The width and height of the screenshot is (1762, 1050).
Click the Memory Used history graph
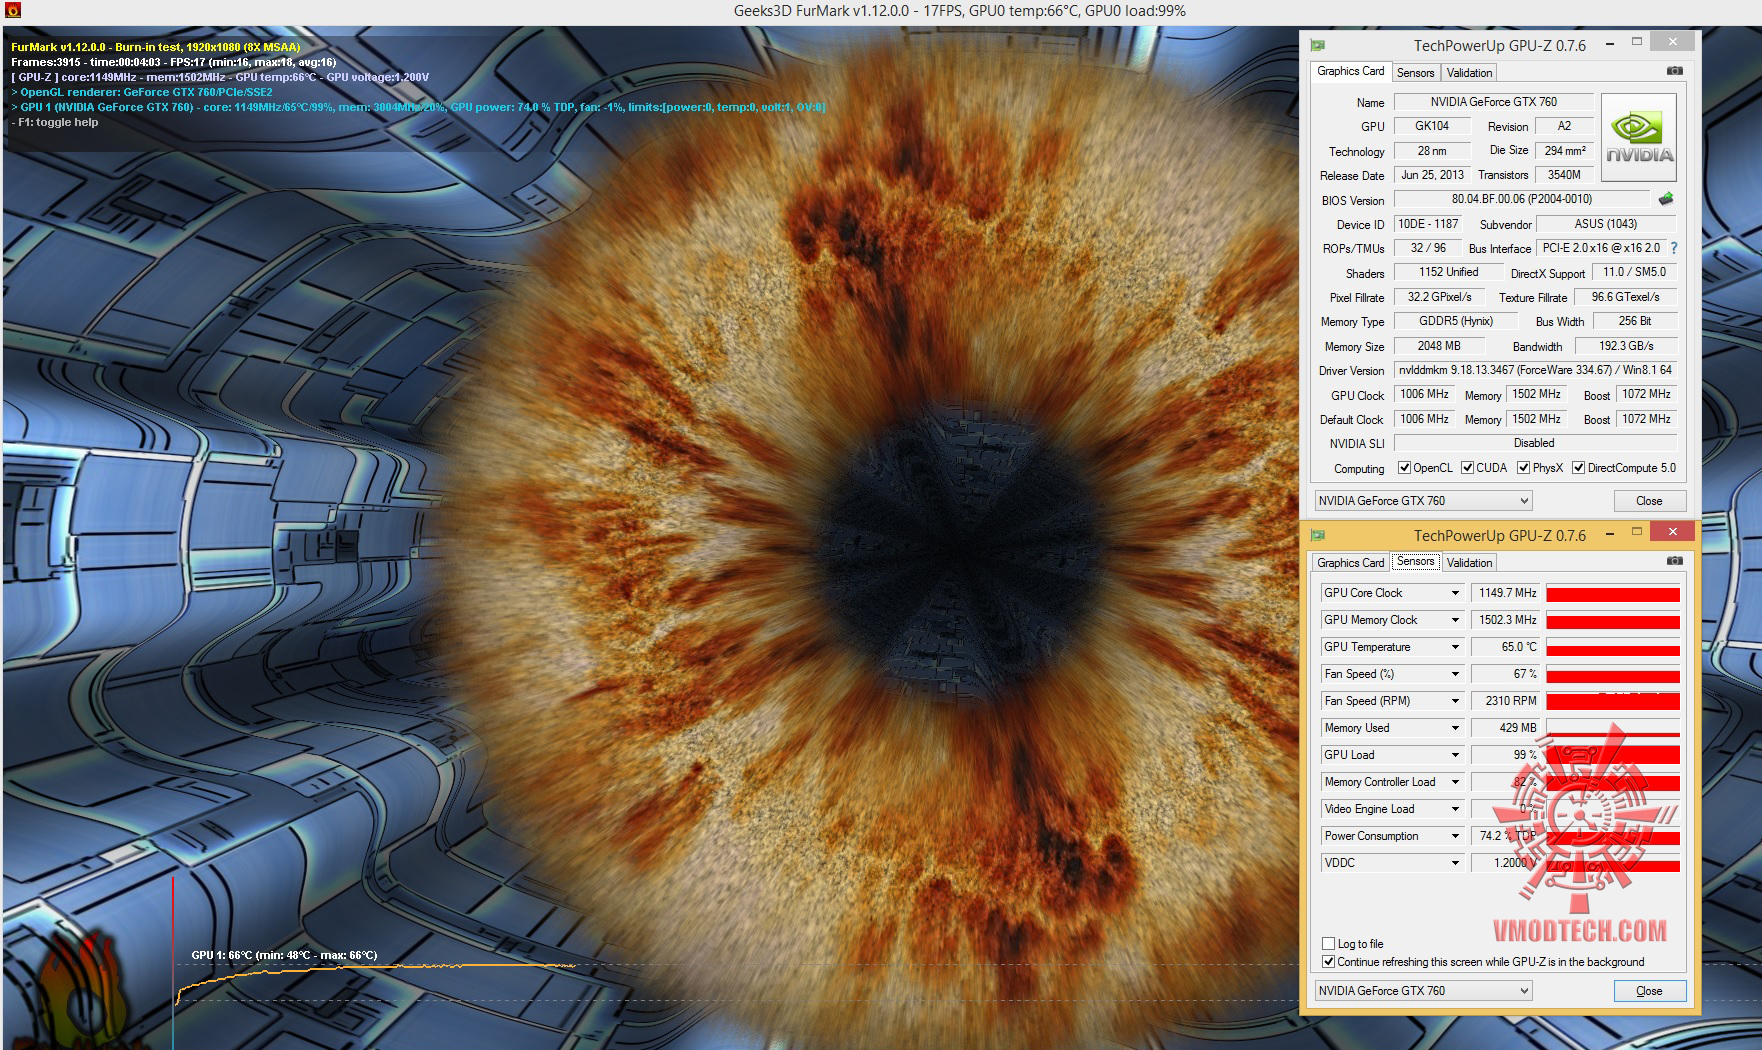pyautogui.click(x=1613, y=728)
